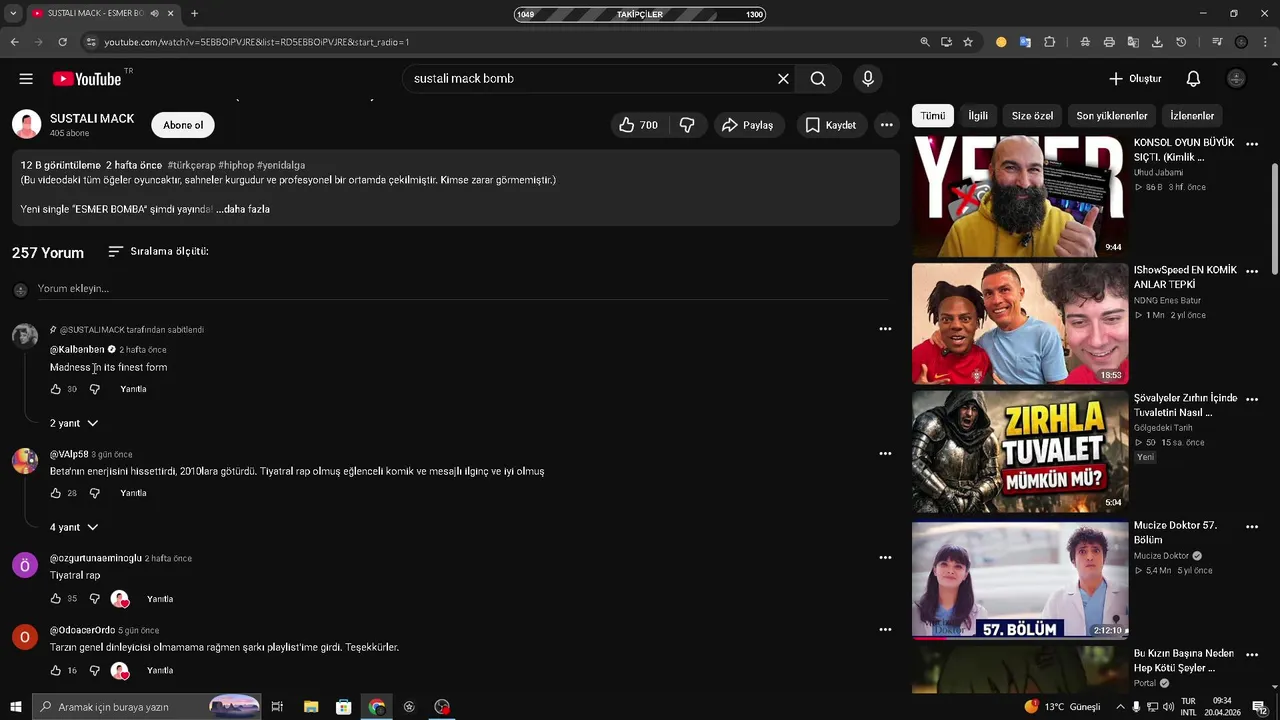Open the Oluştur create menu
Viewport: 1280px width, 720px height.
[1135, 79]
